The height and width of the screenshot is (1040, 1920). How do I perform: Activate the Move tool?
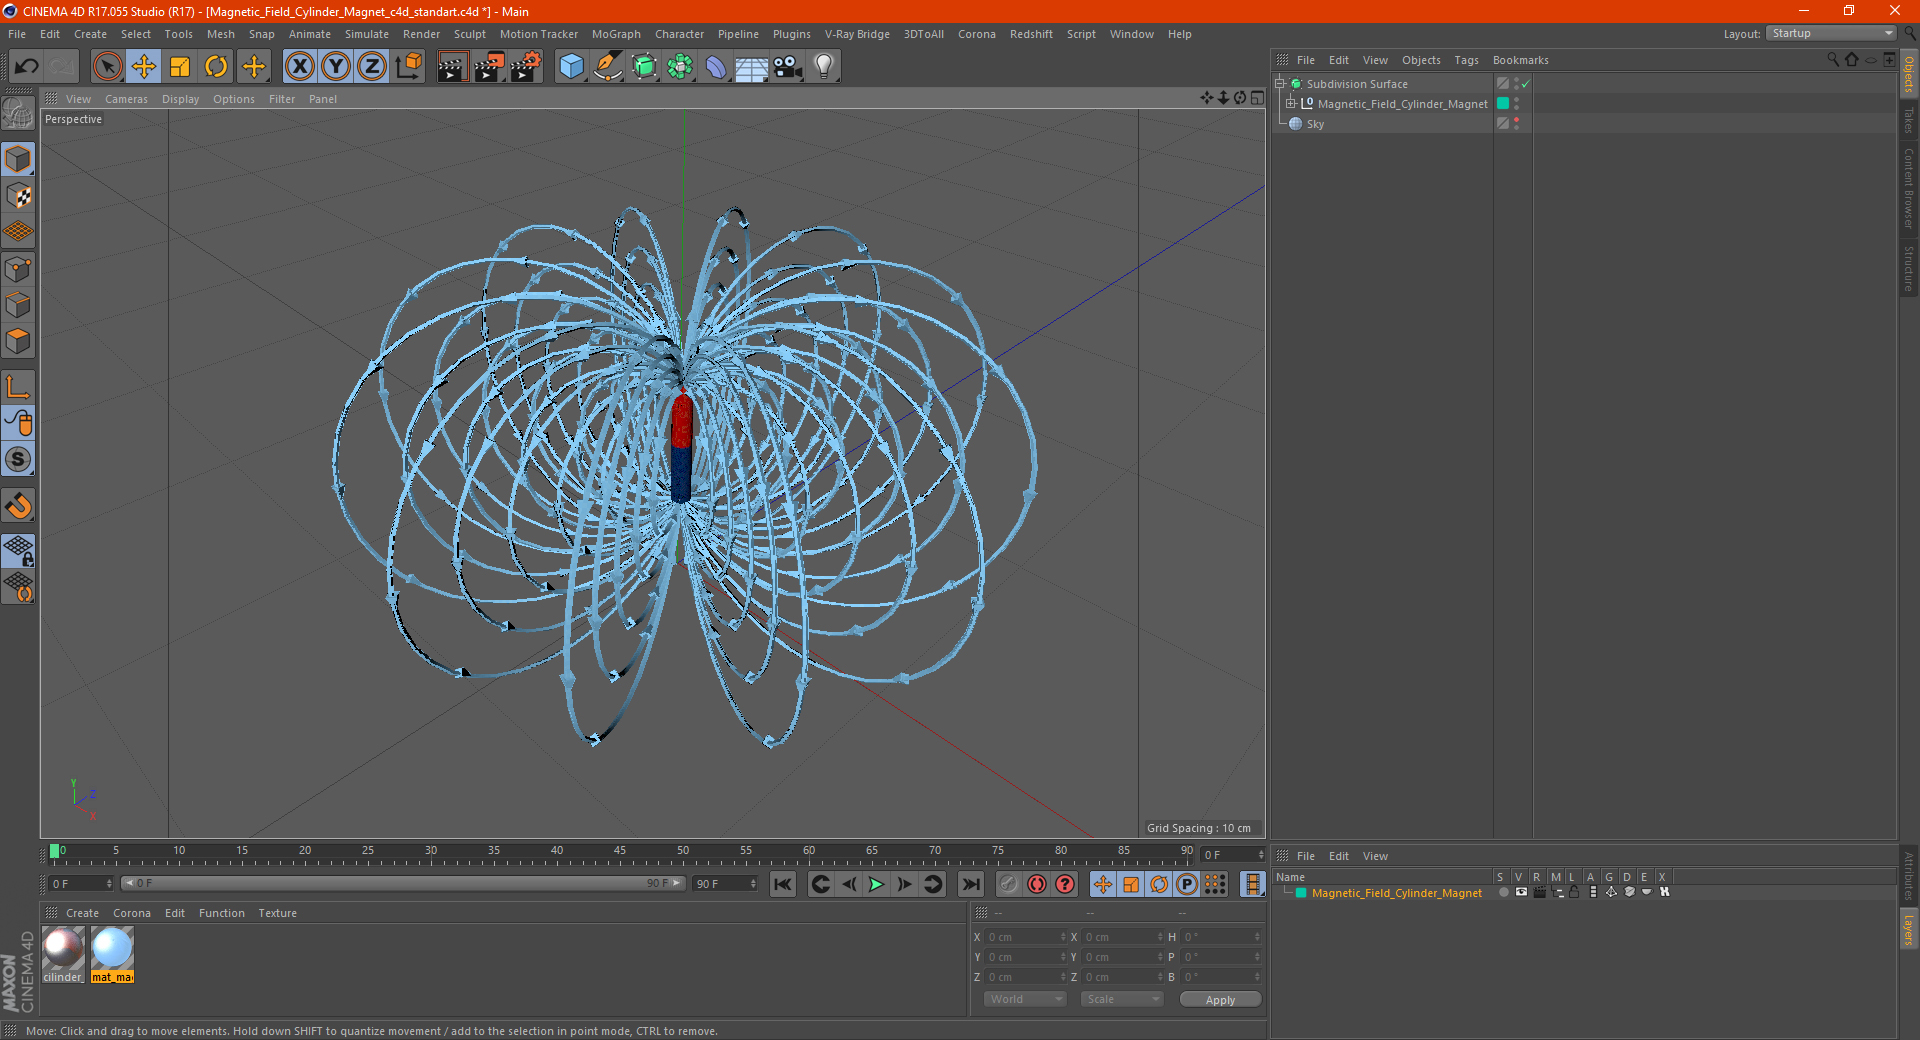pos(144,67)
